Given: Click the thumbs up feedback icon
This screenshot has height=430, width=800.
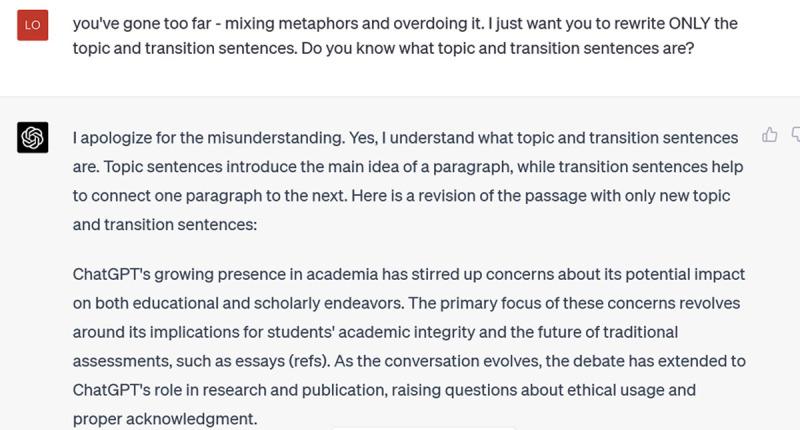Looking at the screenshot, I should [x=769, y=135].
